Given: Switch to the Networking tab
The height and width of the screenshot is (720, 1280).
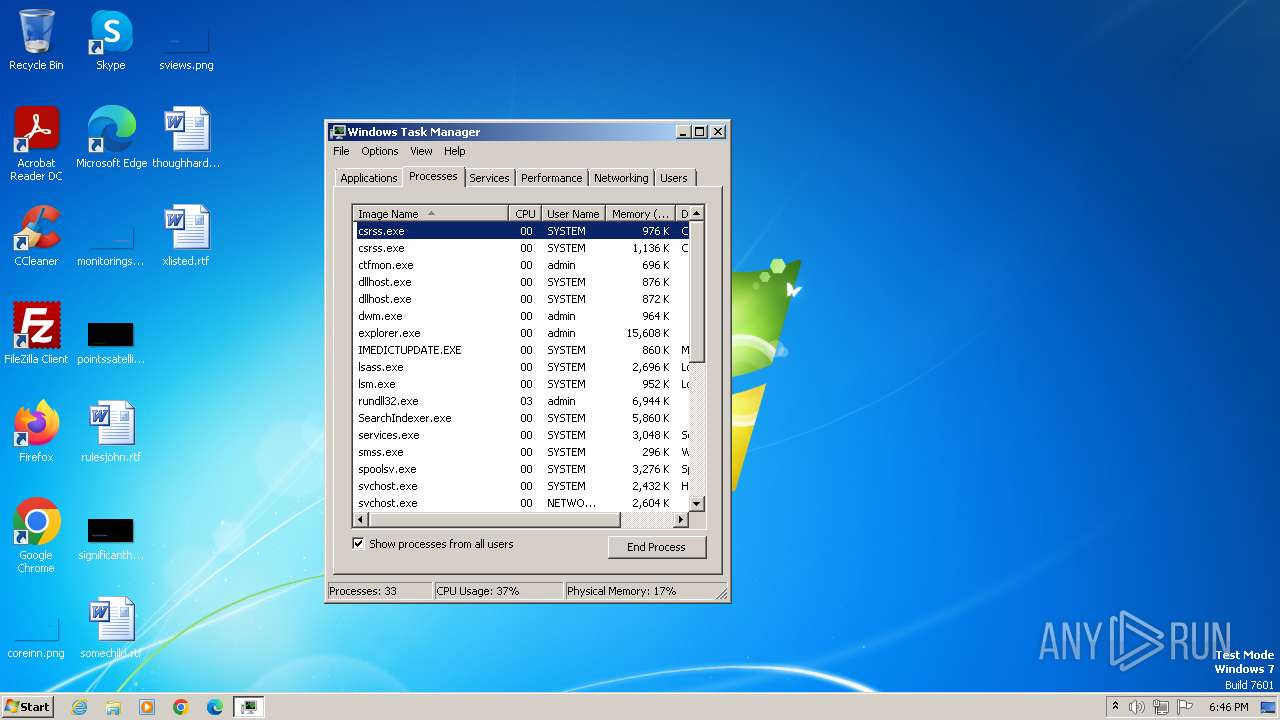Looking at the screenshot, I should tap(621, 178).
